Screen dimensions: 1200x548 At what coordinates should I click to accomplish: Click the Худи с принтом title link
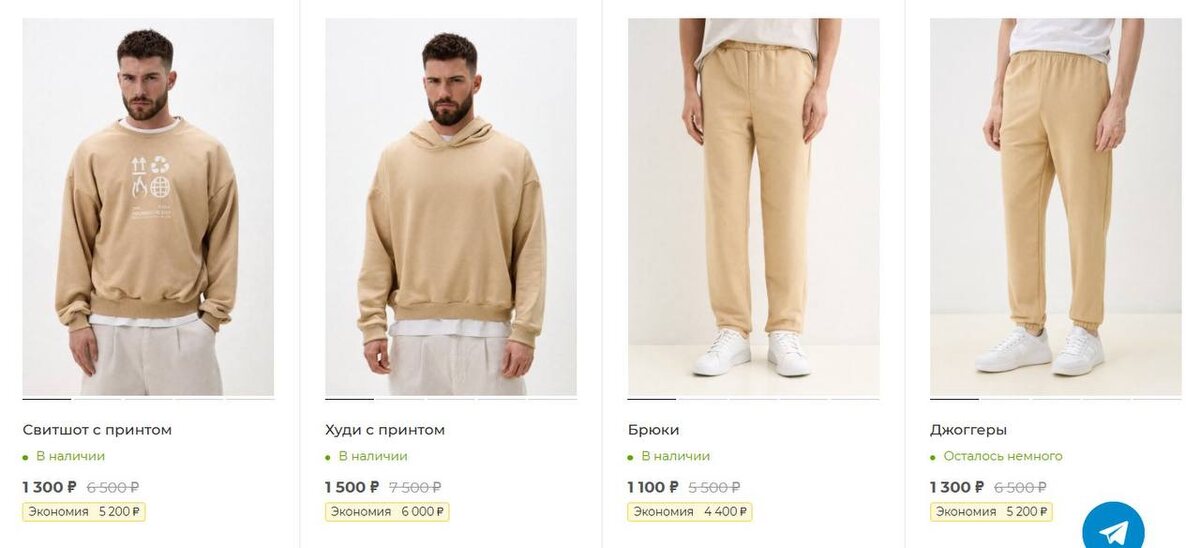tap(385, 430)
